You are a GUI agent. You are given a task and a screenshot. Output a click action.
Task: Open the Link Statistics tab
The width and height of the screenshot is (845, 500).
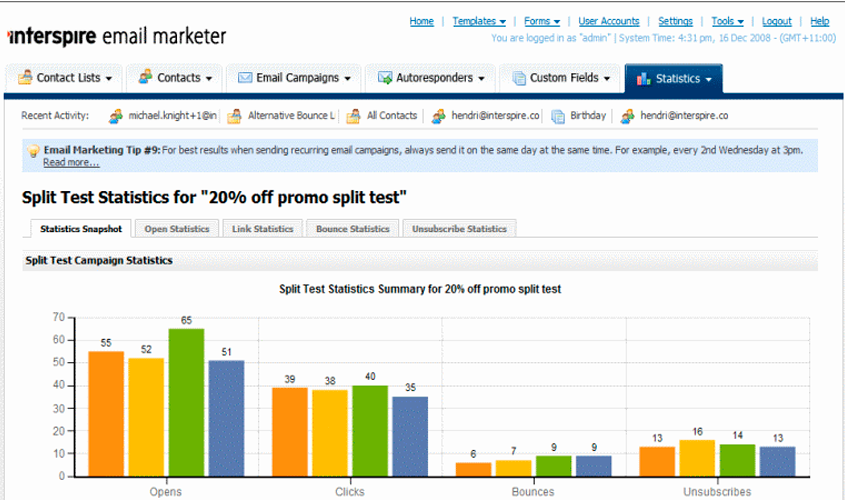262,229
